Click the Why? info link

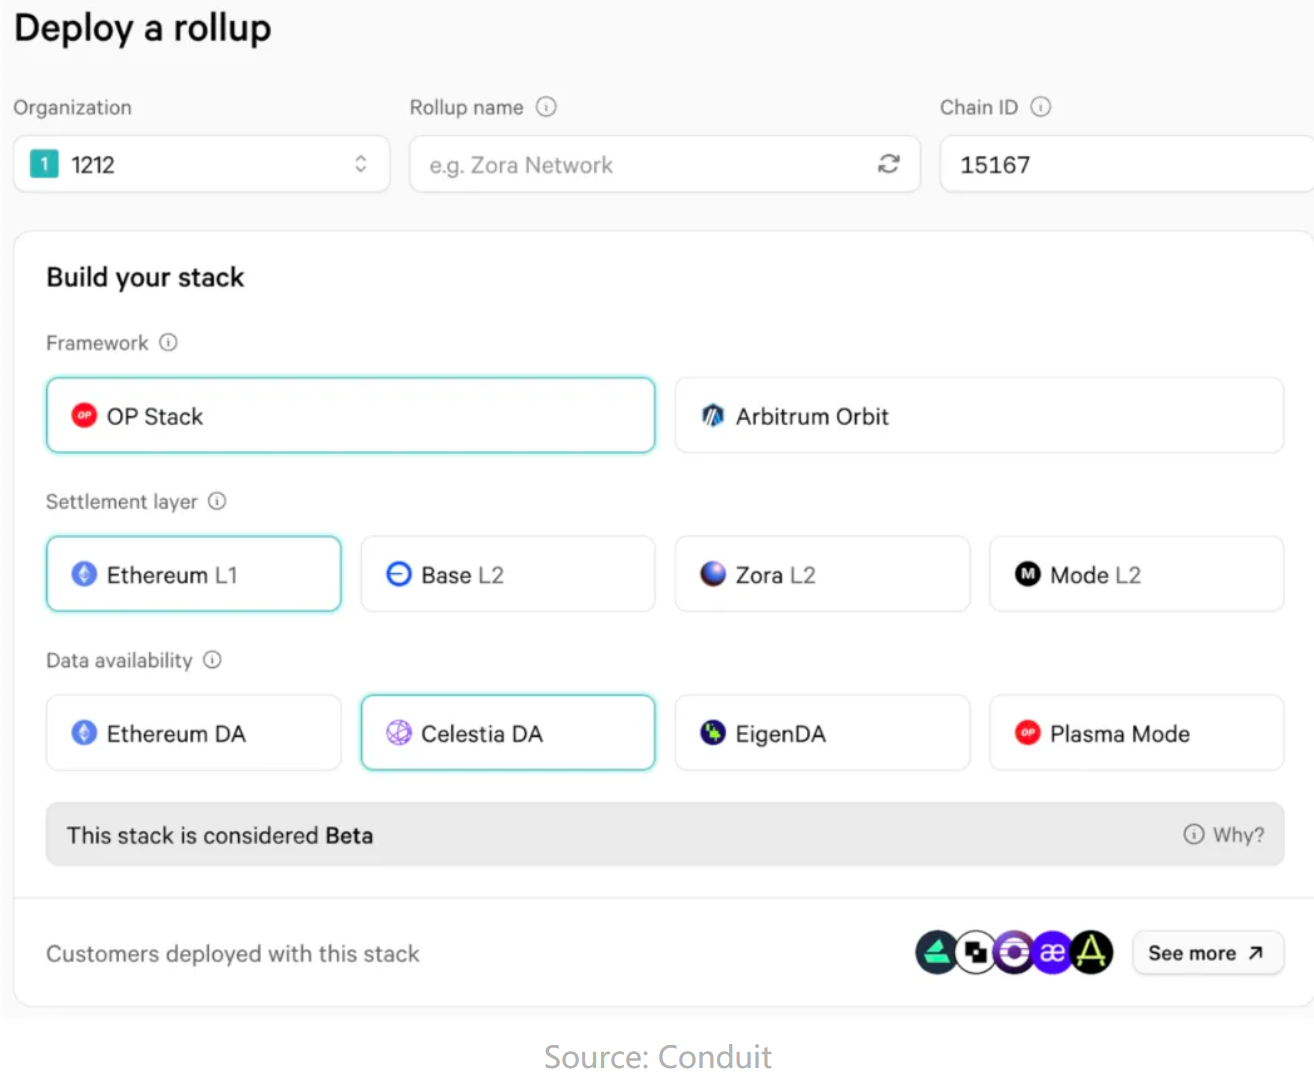click(x=1224, y=834)
